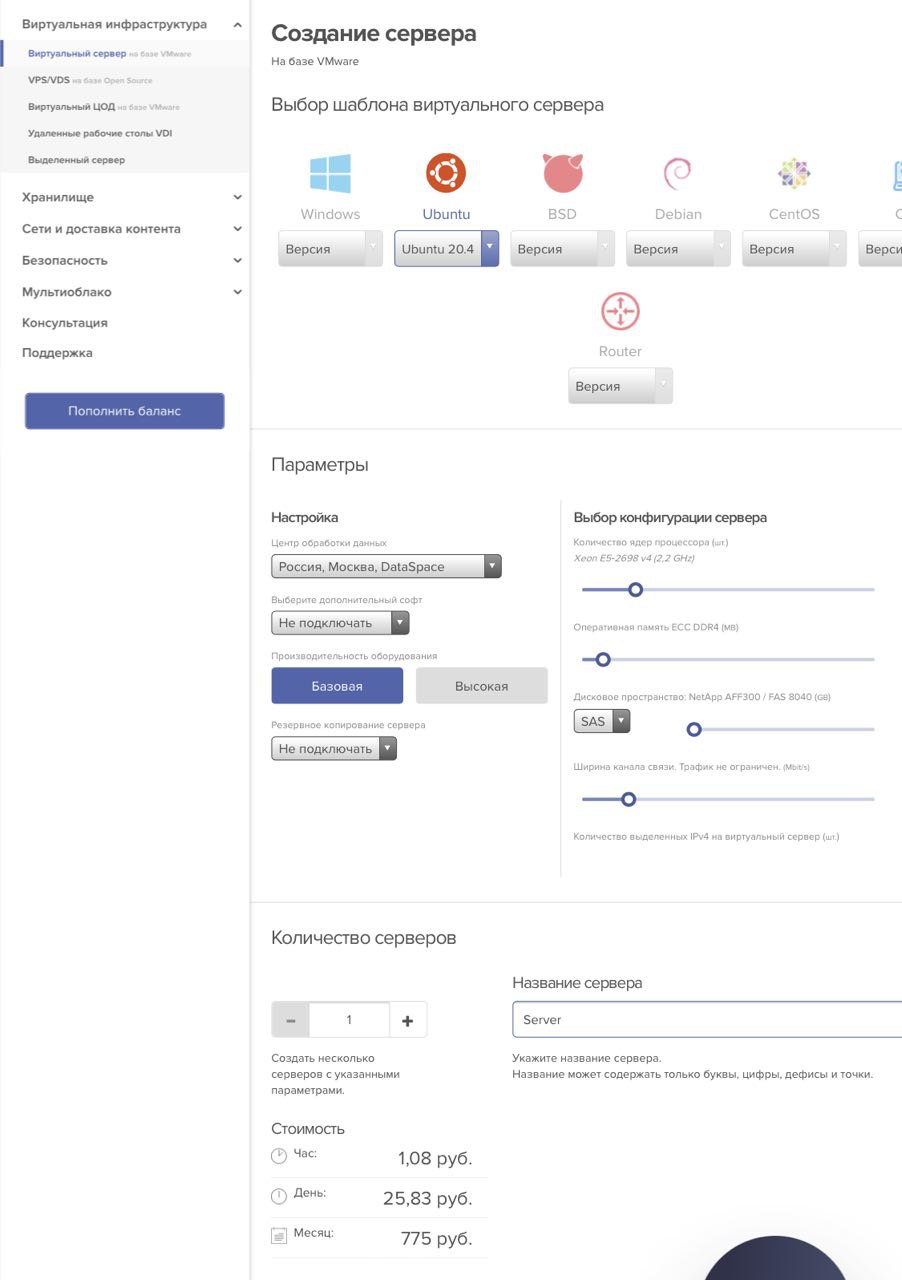
Task: Open VPS/VDS на базе Open Source
Action: pyautogui.click(x=91, y=80)
